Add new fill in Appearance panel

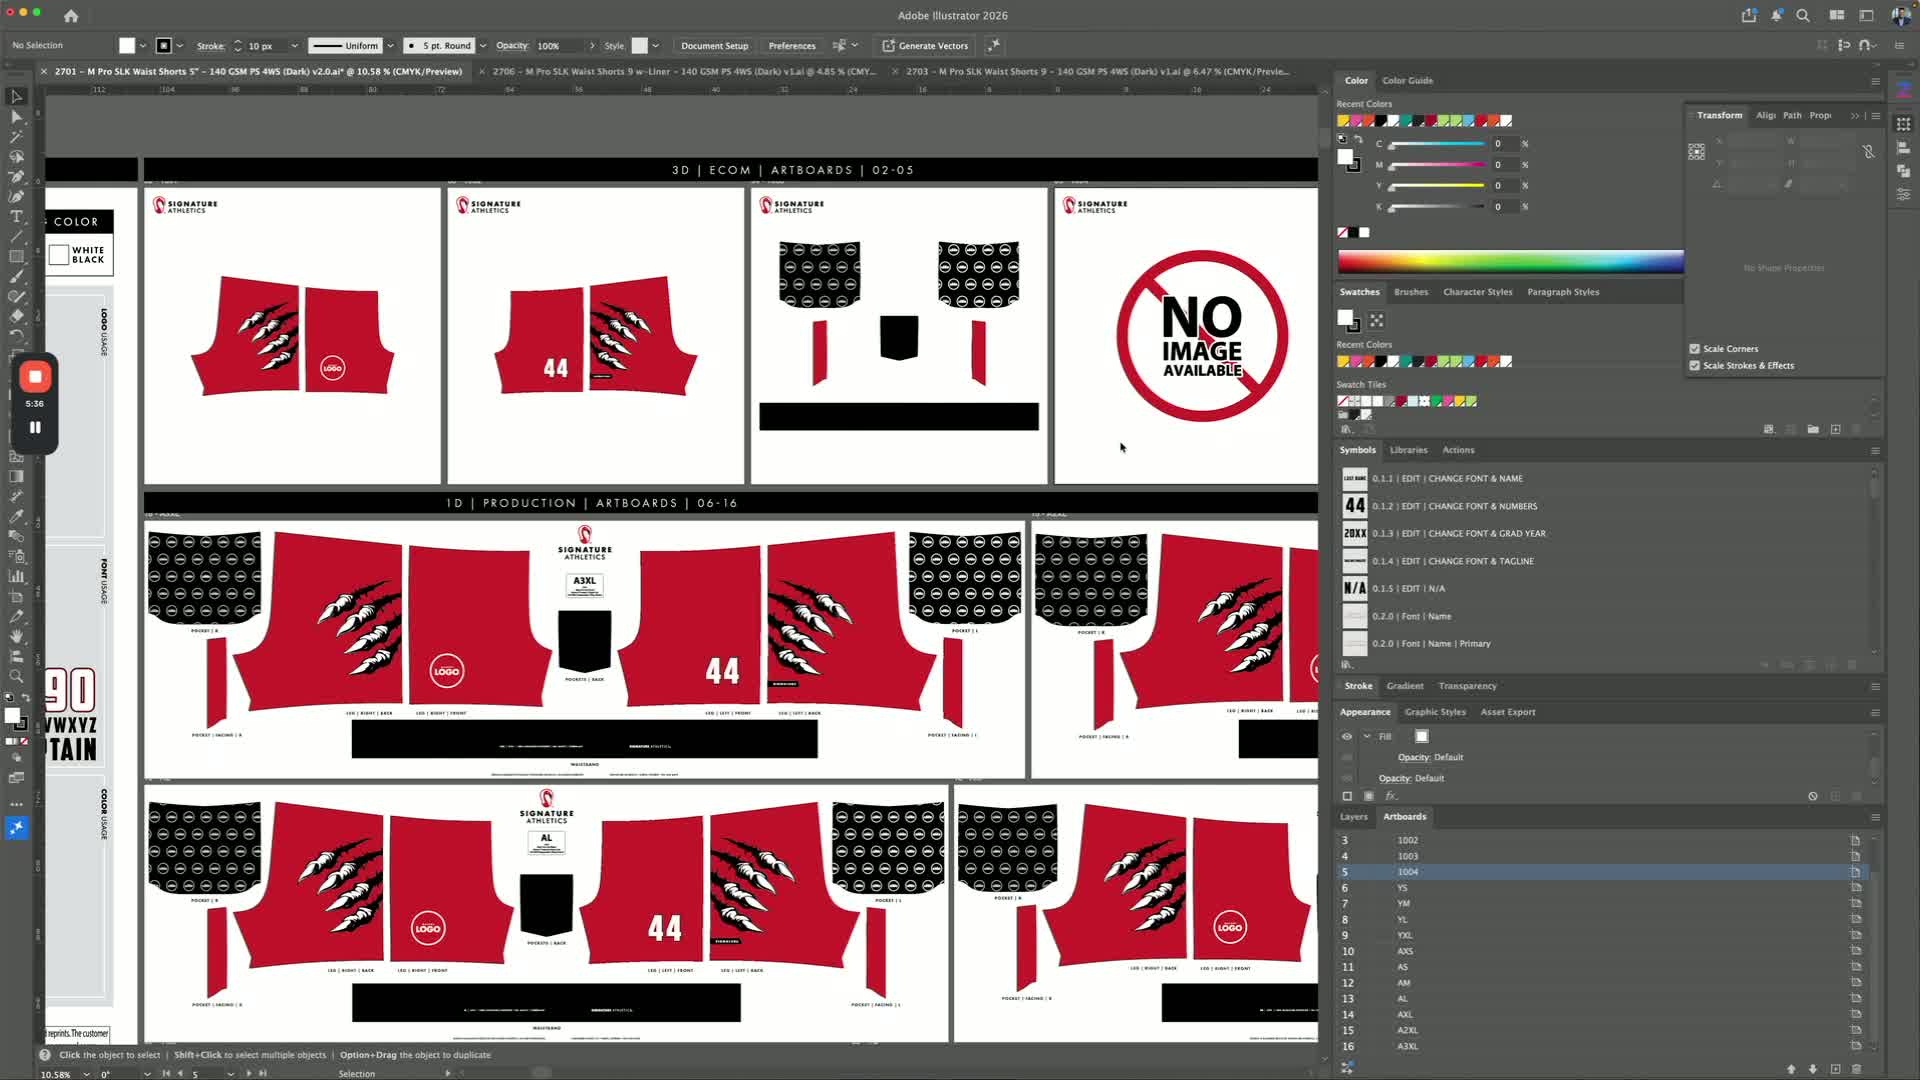click(x=1369, y=797)
